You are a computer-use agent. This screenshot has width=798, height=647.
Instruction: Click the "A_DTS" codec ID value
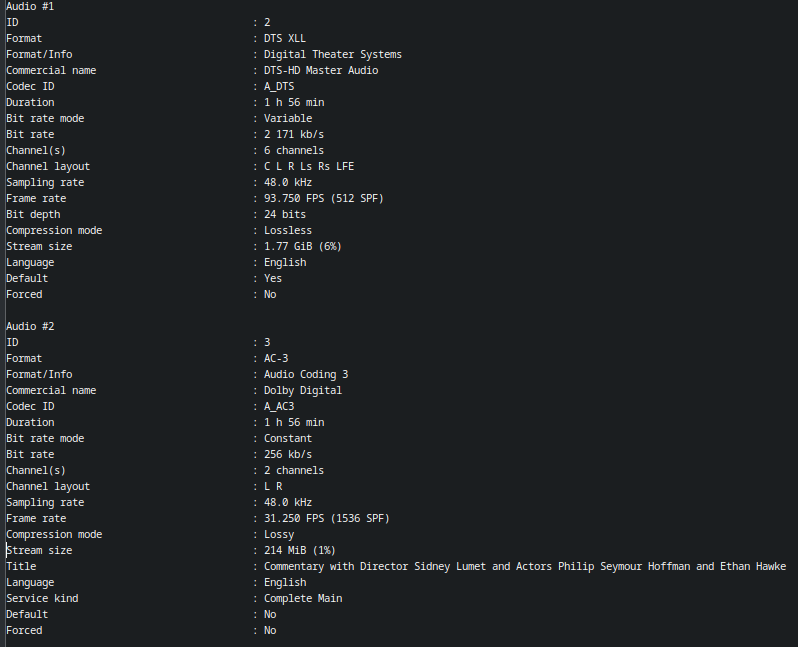click(x=279, y=86)
